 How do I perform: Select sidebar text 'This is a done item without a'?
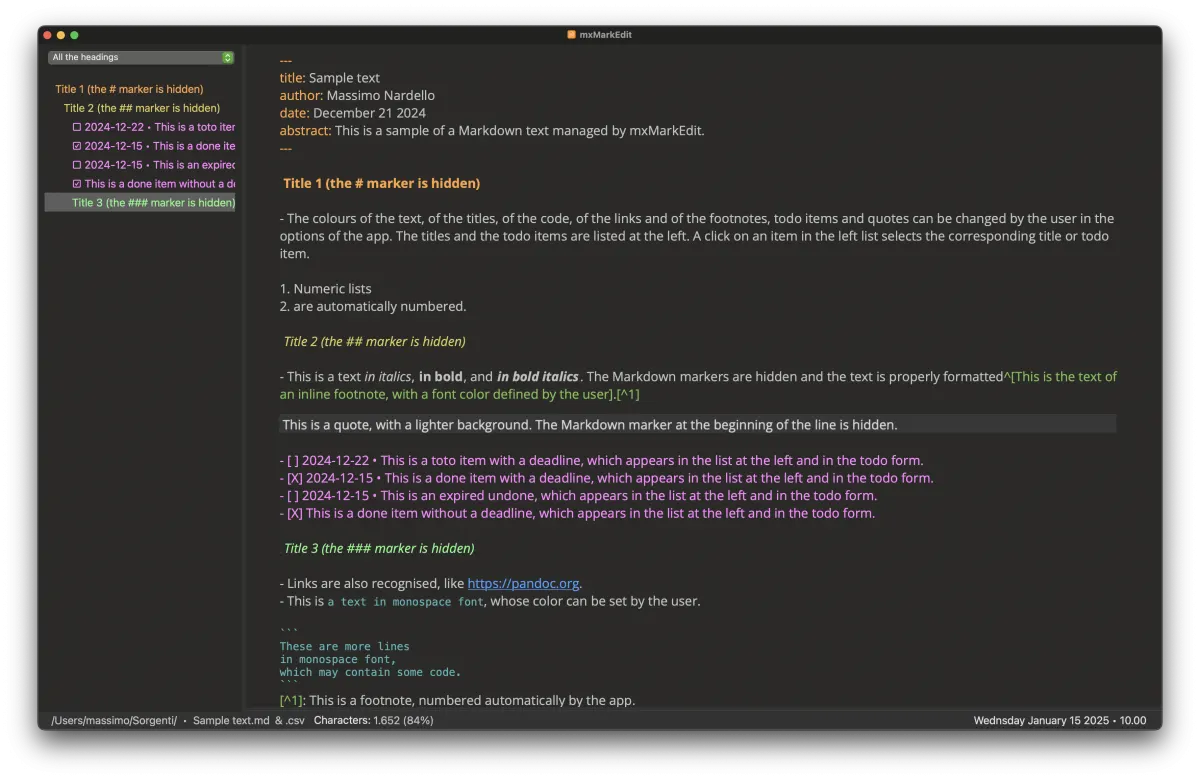[x=160, y=184]
